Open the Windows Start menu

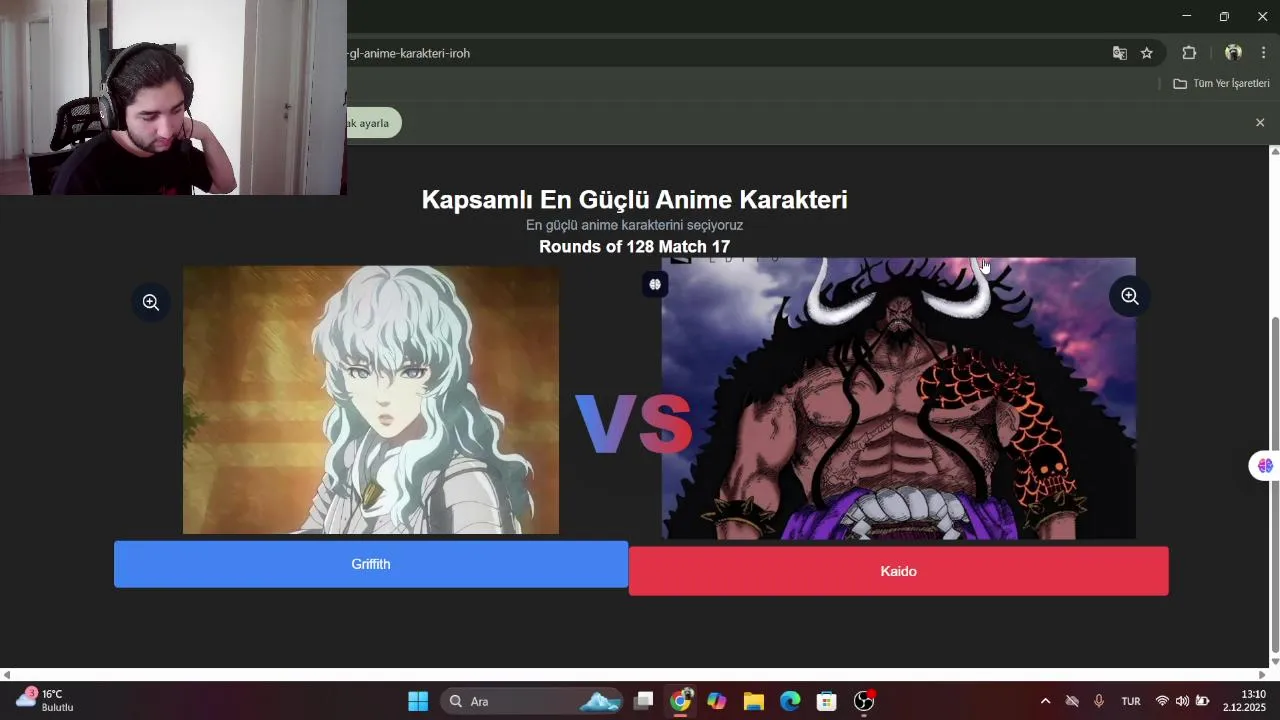[x=418, y=701]
